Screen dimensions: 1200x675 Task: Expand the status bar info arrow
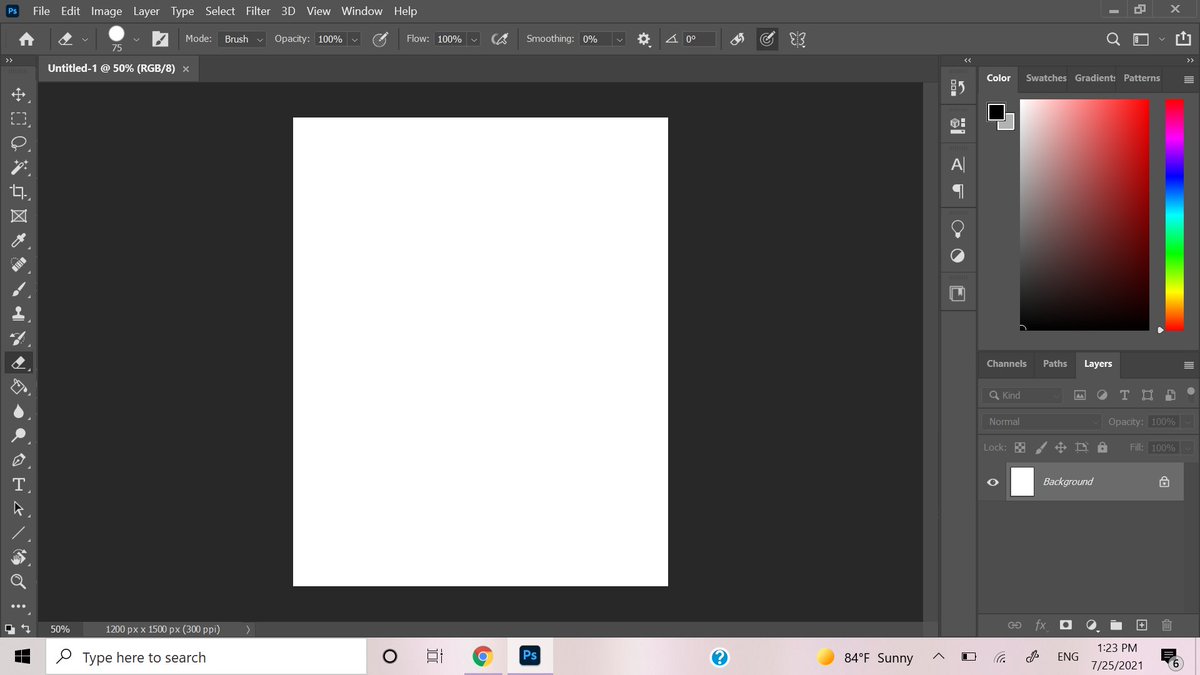[x=248, y=630]
